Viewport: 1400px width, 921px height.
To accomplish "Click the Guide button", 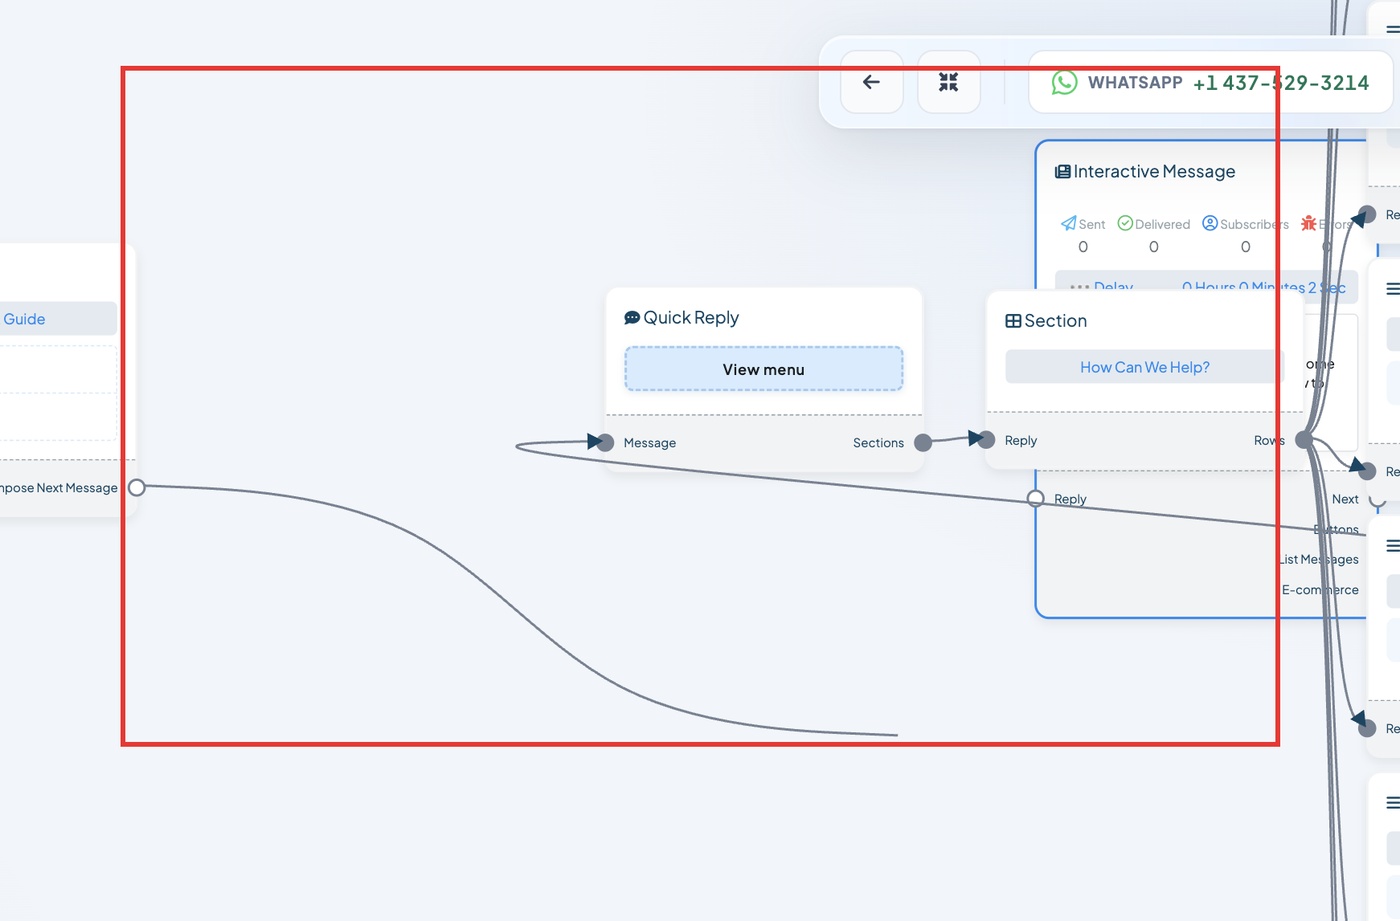I will tap(58, 319).
